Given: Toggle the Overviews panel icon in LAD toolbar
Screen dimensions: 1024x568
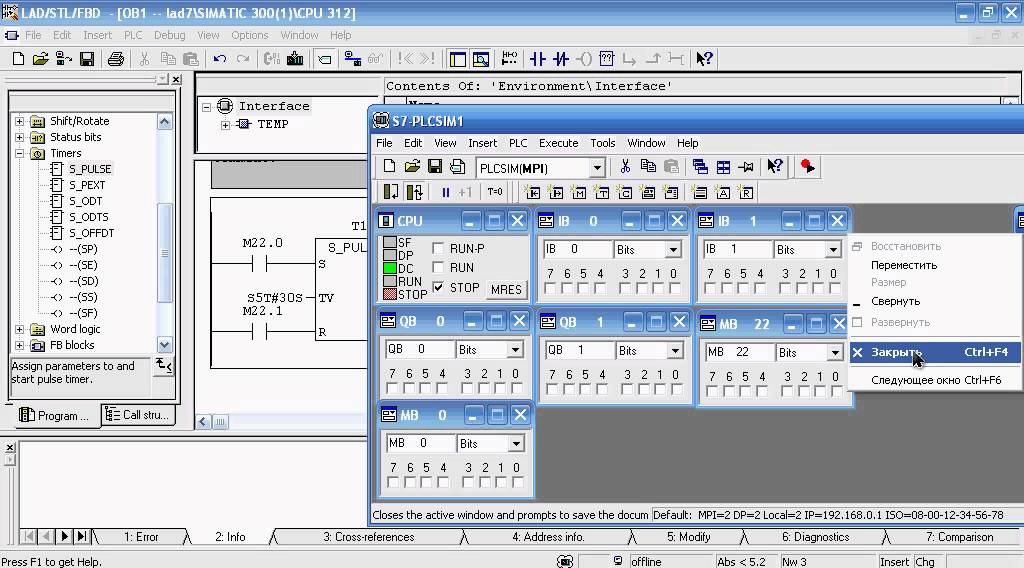Looking at the screenshot, I should [458, 59].
